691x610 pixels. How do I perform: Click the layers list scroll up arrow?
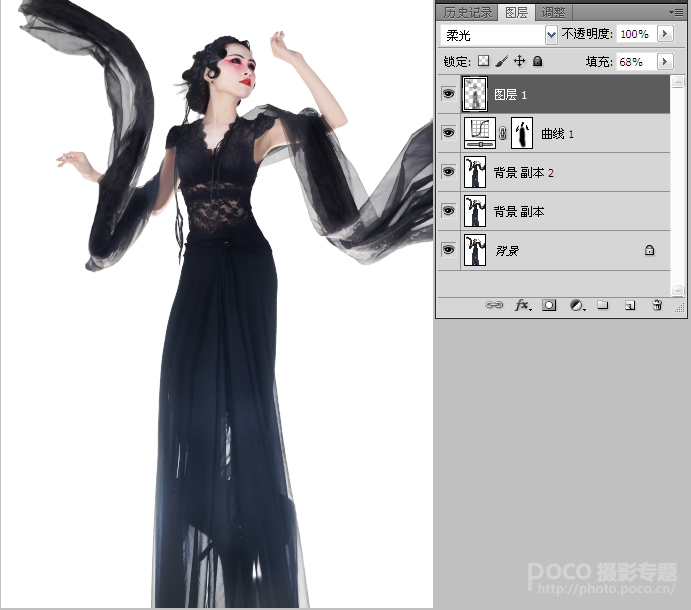pos(677,81)
